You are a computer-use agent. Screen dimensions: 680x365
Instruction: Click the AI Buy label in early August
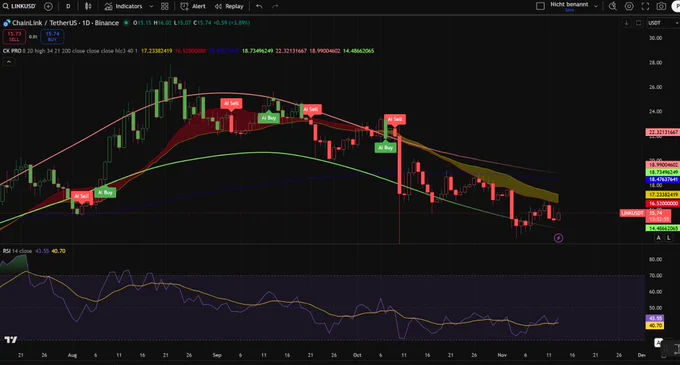tap(105, 192)
